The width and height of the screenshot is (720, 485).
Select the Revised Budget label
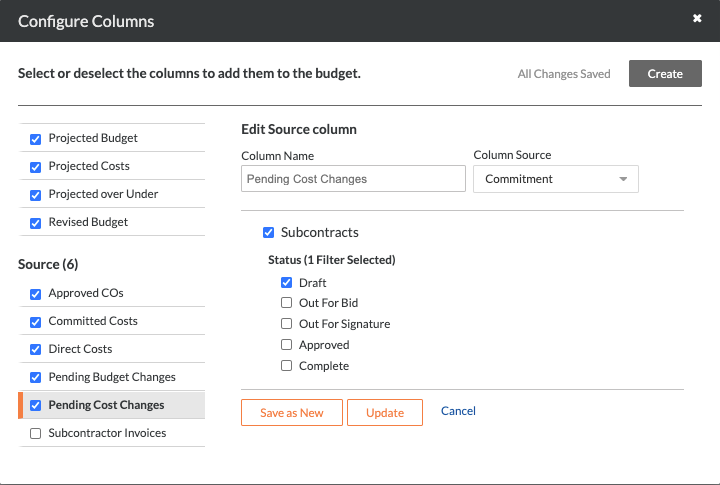[x=88, y=222]
